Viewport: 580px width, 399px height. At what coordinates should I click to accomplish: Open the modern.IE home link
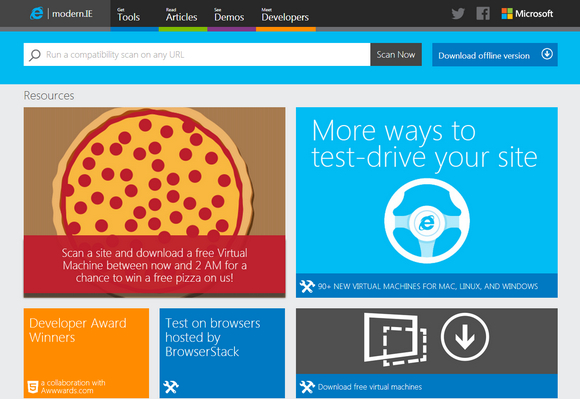72,14
